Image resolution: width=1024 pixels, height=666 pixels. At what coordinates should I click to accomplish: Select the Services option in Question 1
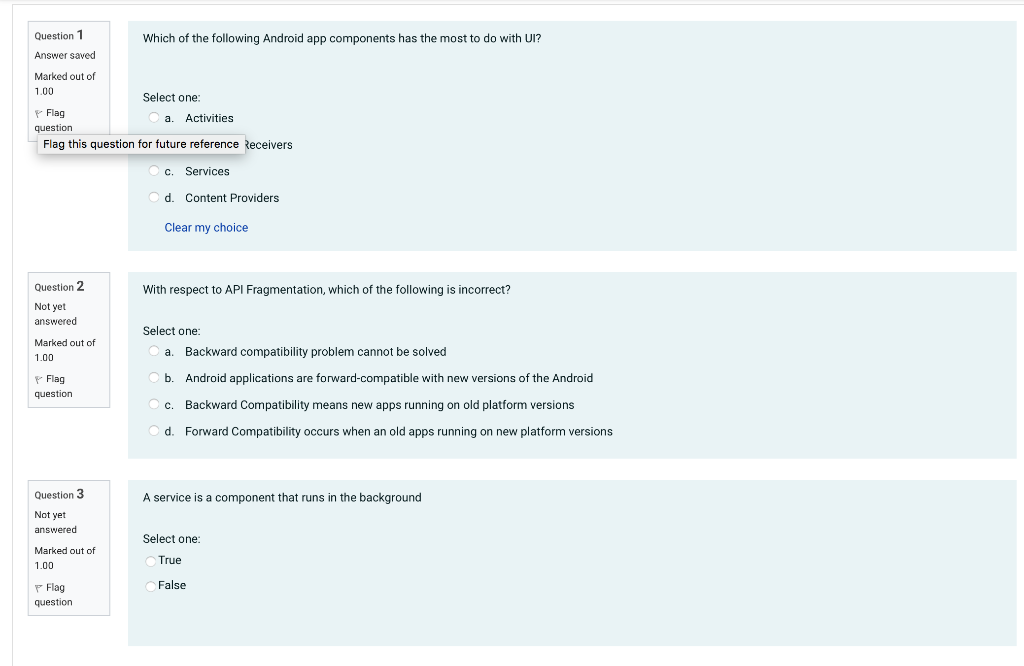pos(153,170)
